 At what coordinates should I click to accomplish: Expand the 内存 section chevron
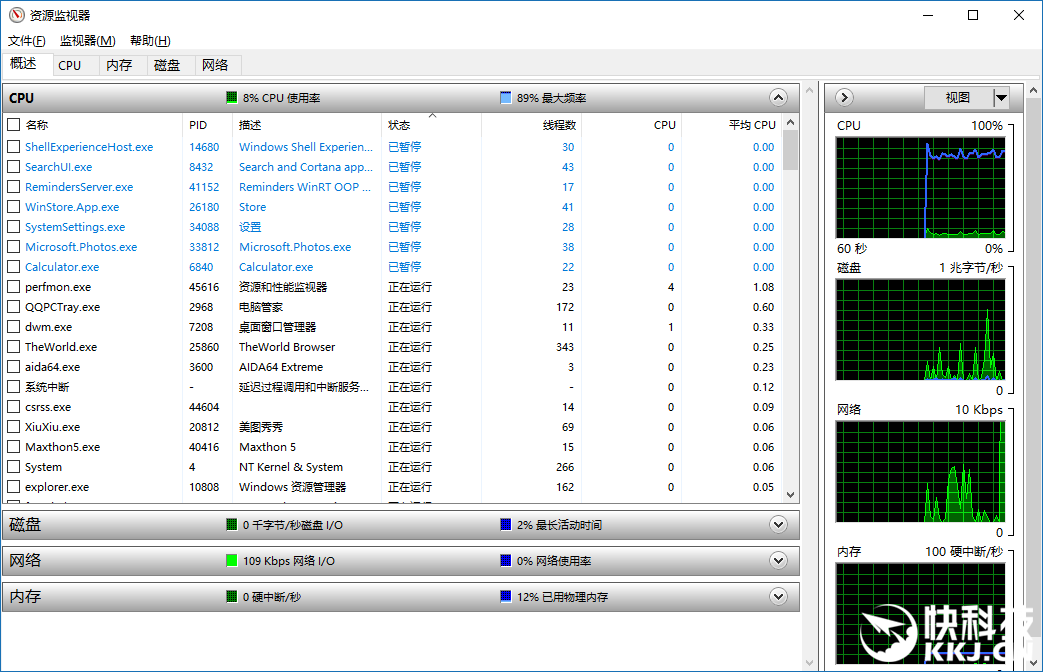tap(778, 596)
